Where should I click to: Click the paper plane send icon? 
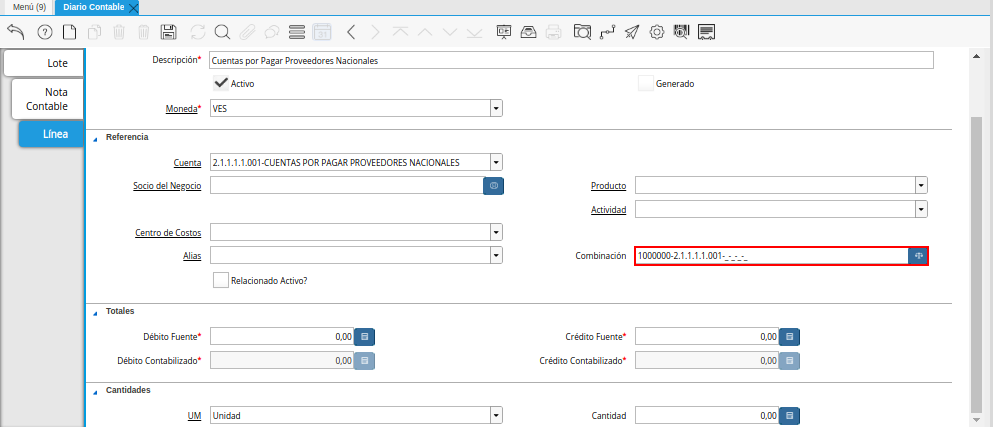[632, 32]
